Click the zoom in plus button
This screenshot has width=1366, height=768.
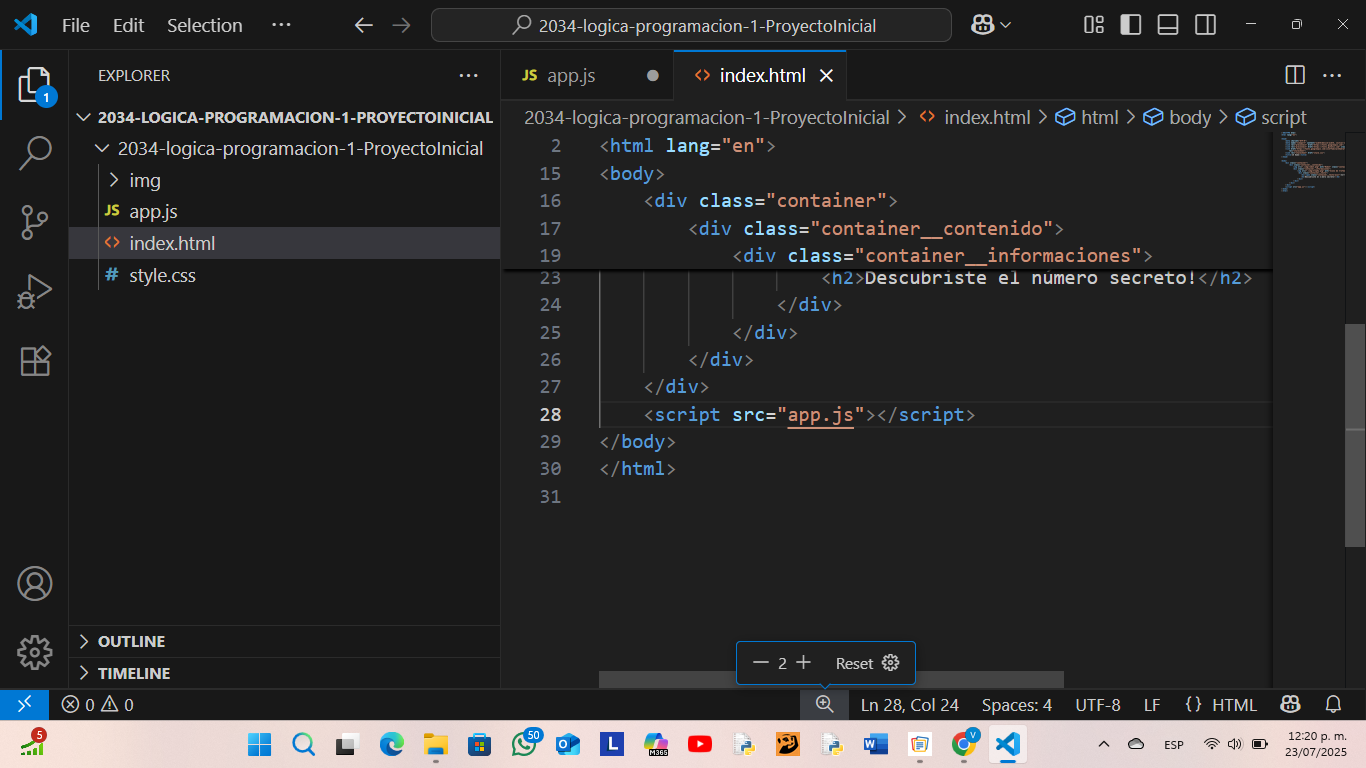[x=803, y=663]
